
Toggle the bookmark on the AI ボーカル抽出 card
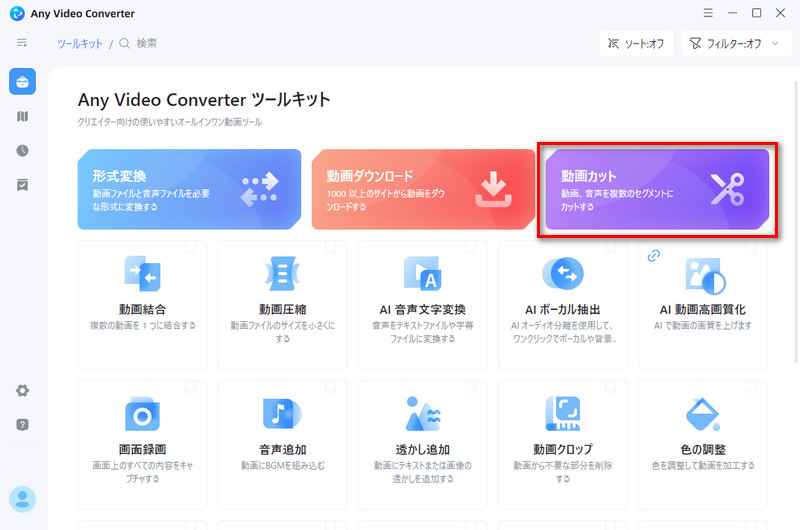coord(611,247)
